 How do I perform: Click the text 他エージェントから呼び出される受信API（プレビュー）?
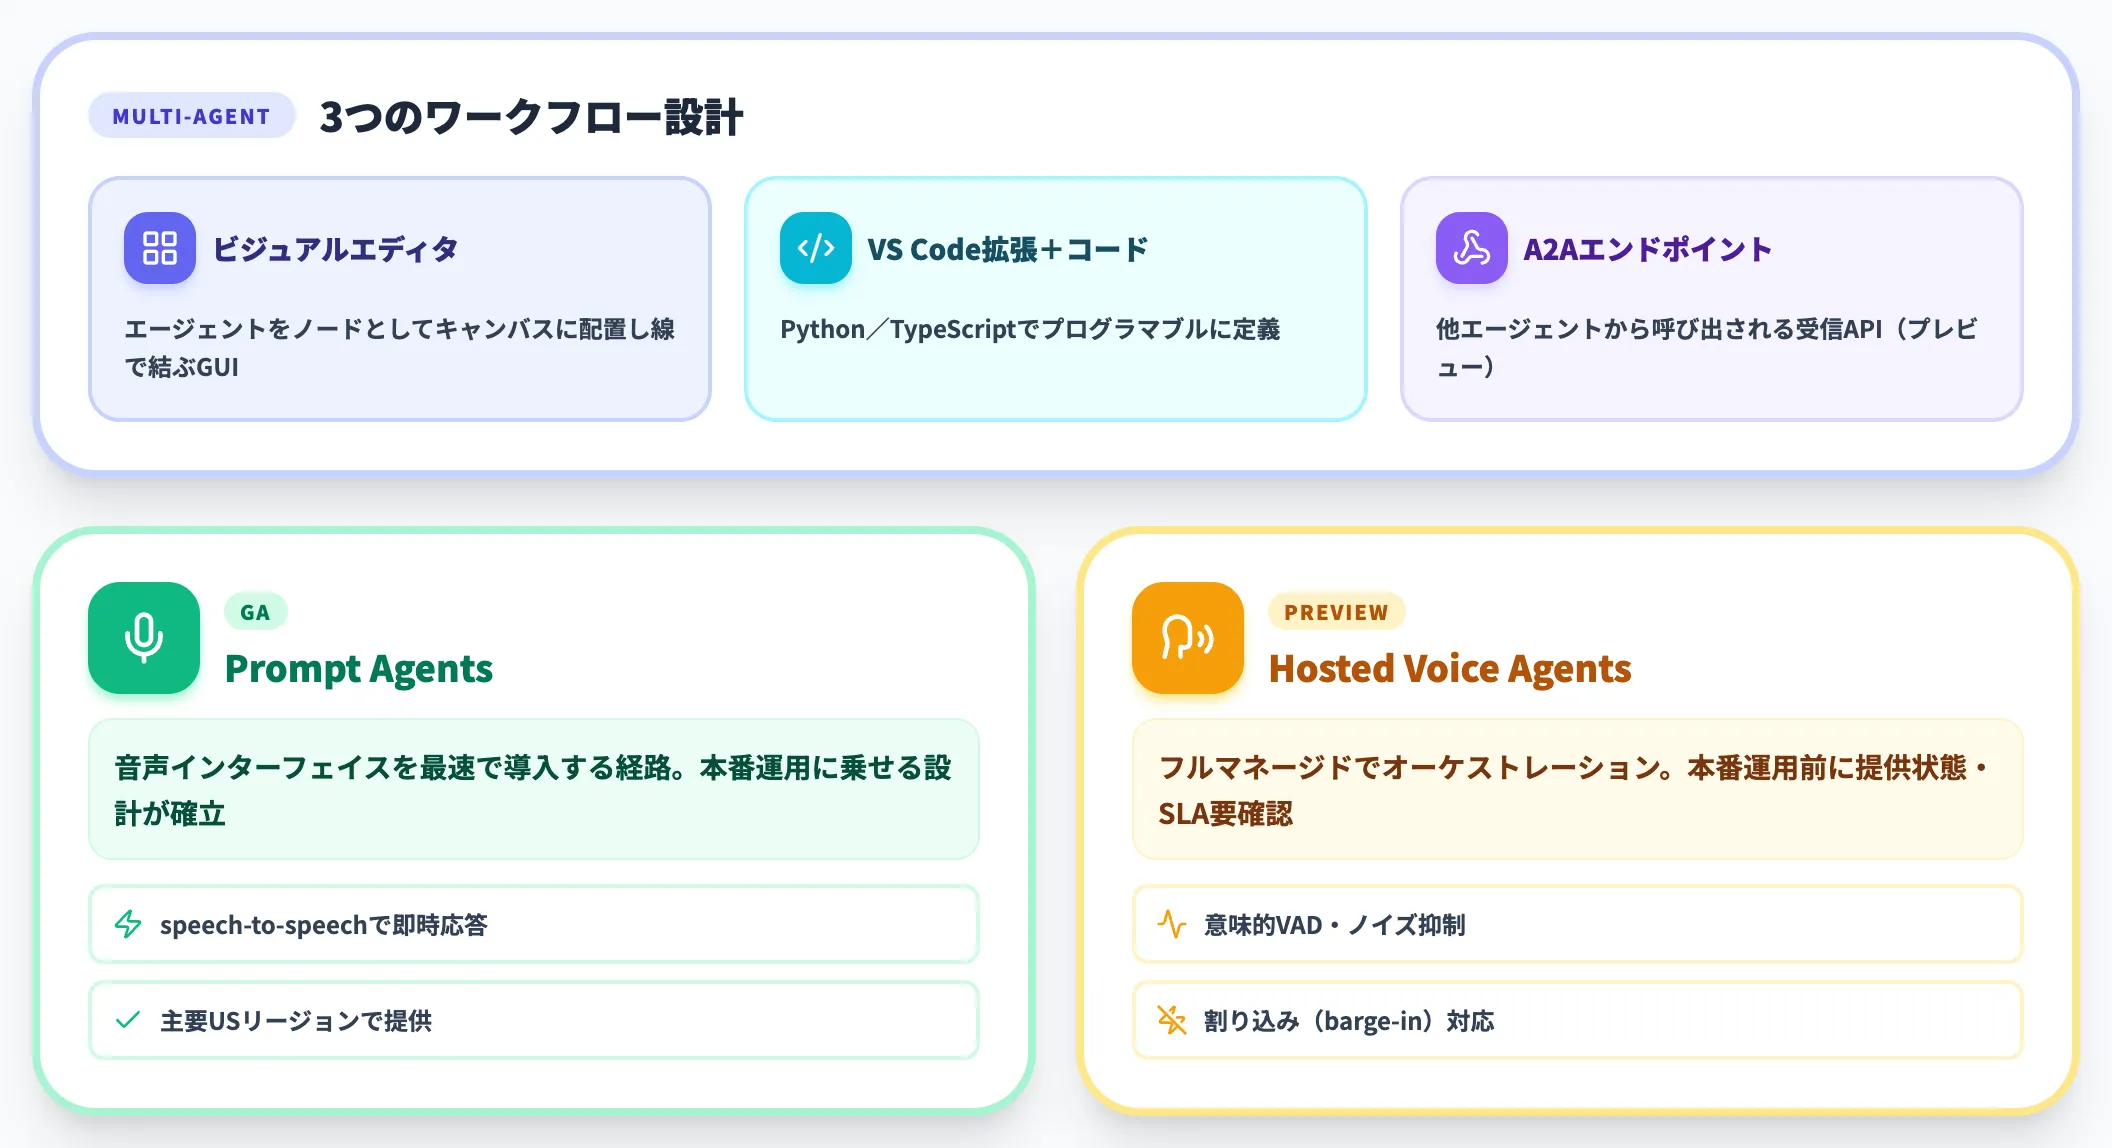[x=1706, y=348]
